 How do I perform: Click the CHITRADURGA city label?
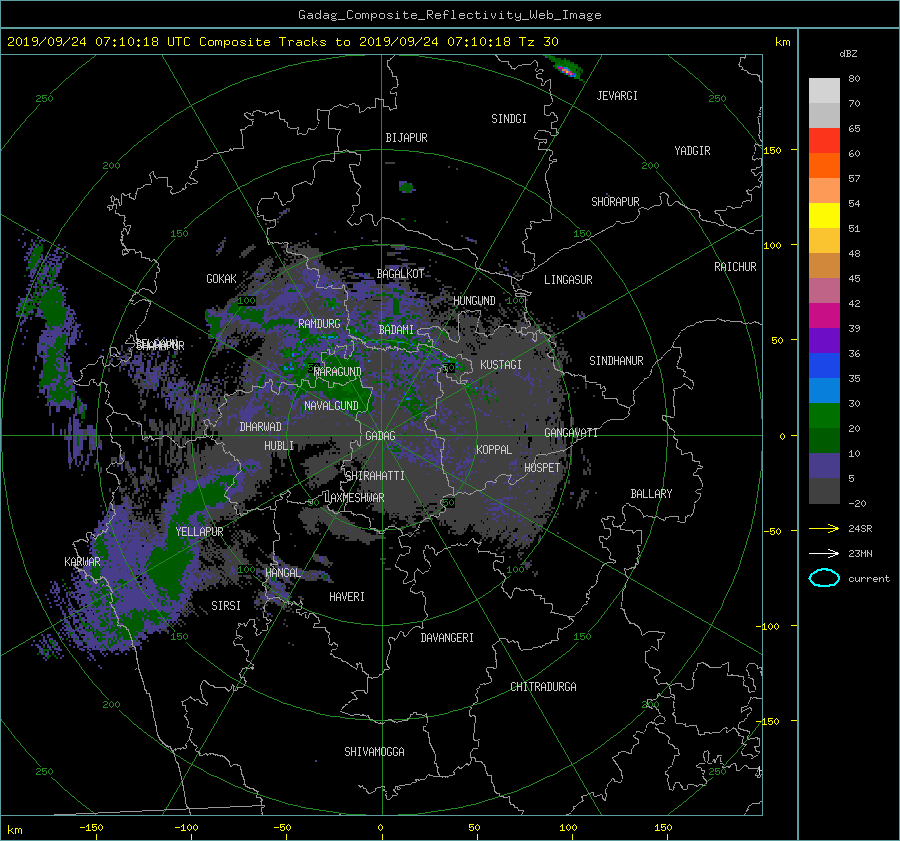(x=544, y=687)
